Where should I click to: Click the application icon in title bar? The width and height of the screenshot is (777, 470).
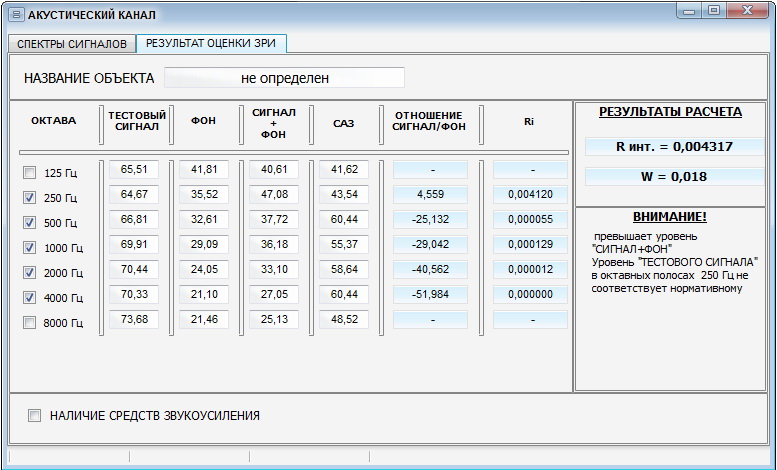(15, 15)
